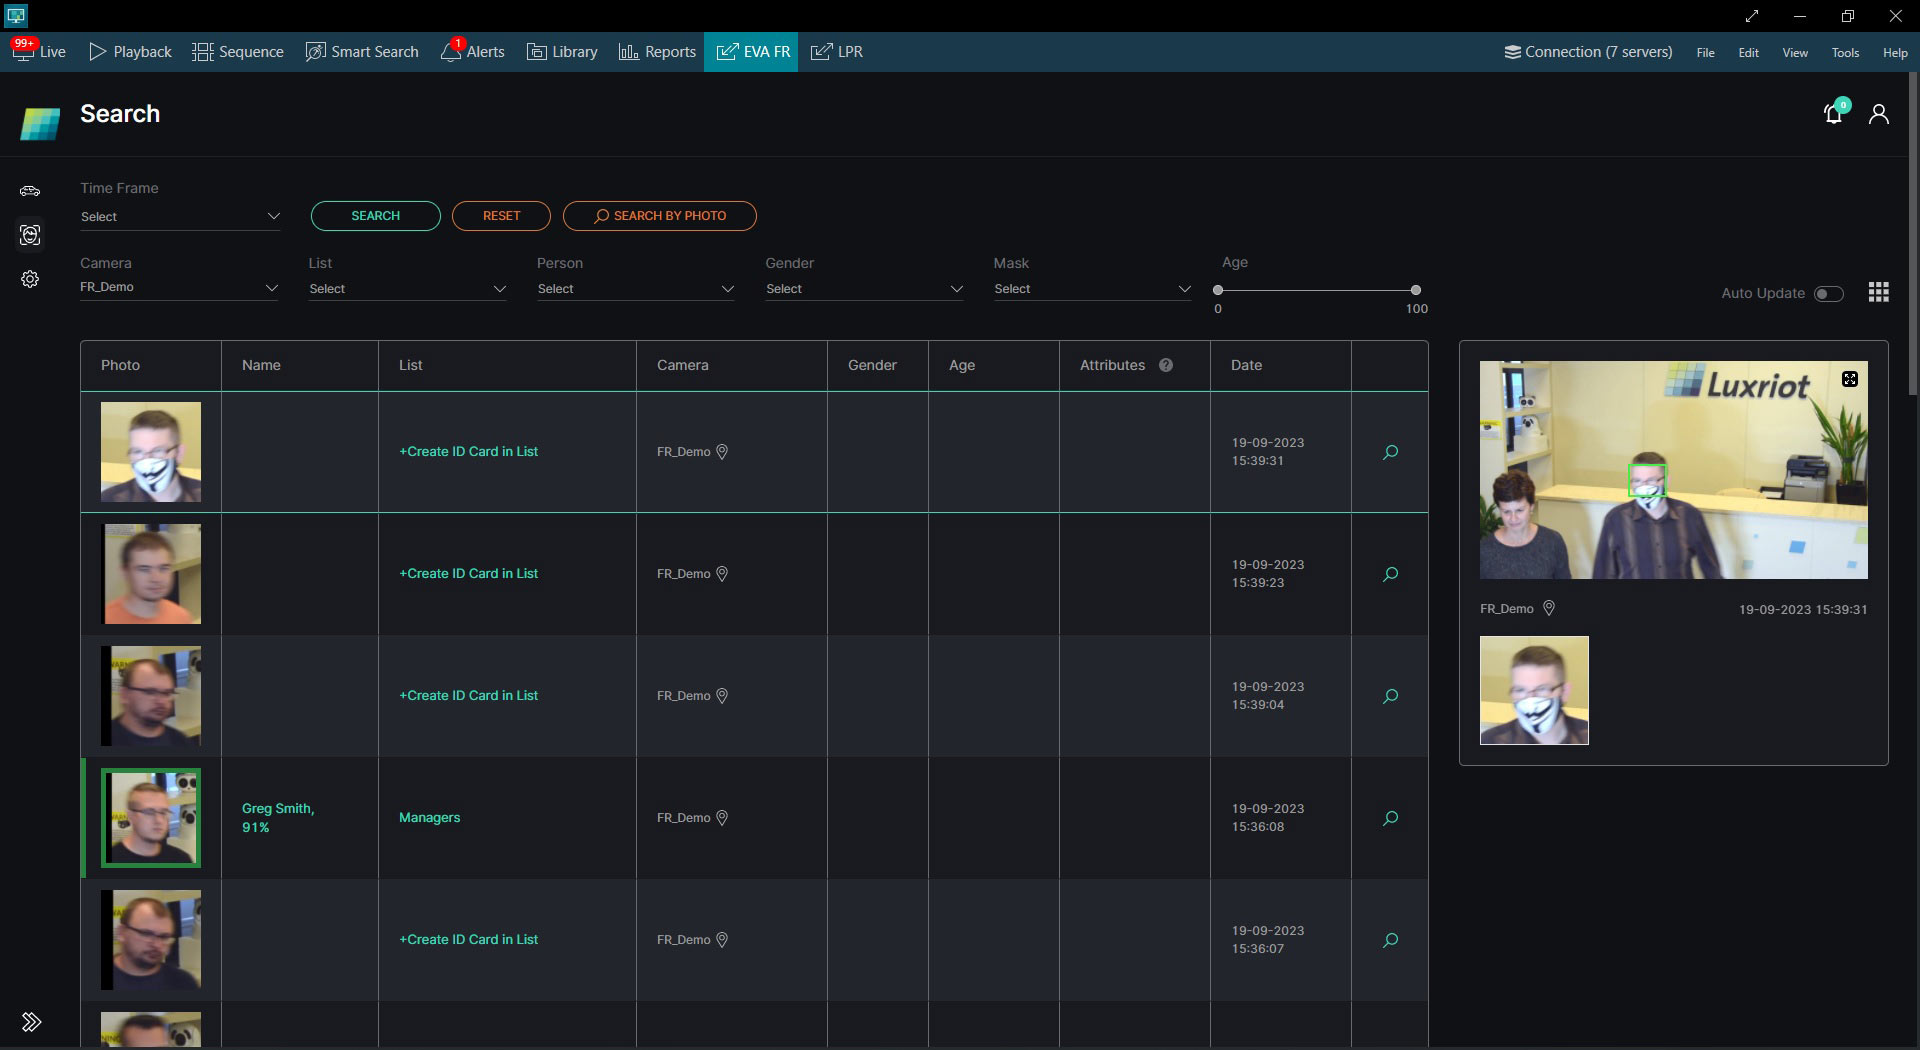The image size is (1920, 1050).
Task: Click the application logo next to Search
Action: point(40,123)
